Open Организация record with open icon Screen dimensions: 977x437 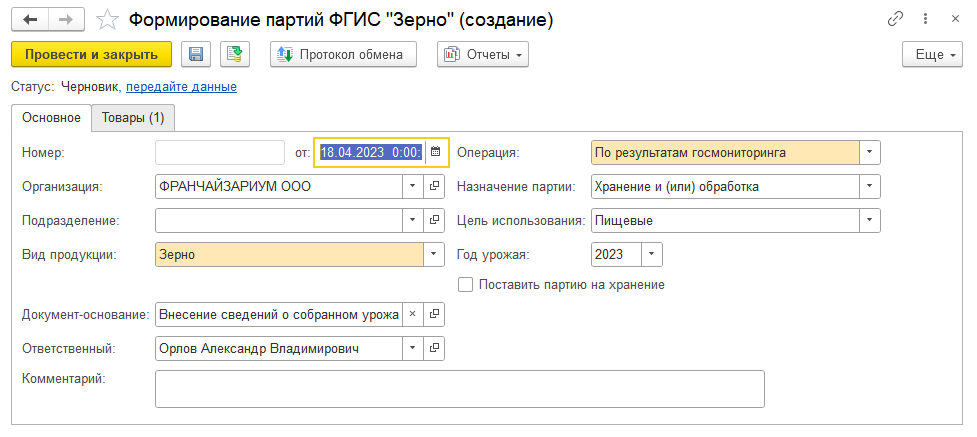434,186
